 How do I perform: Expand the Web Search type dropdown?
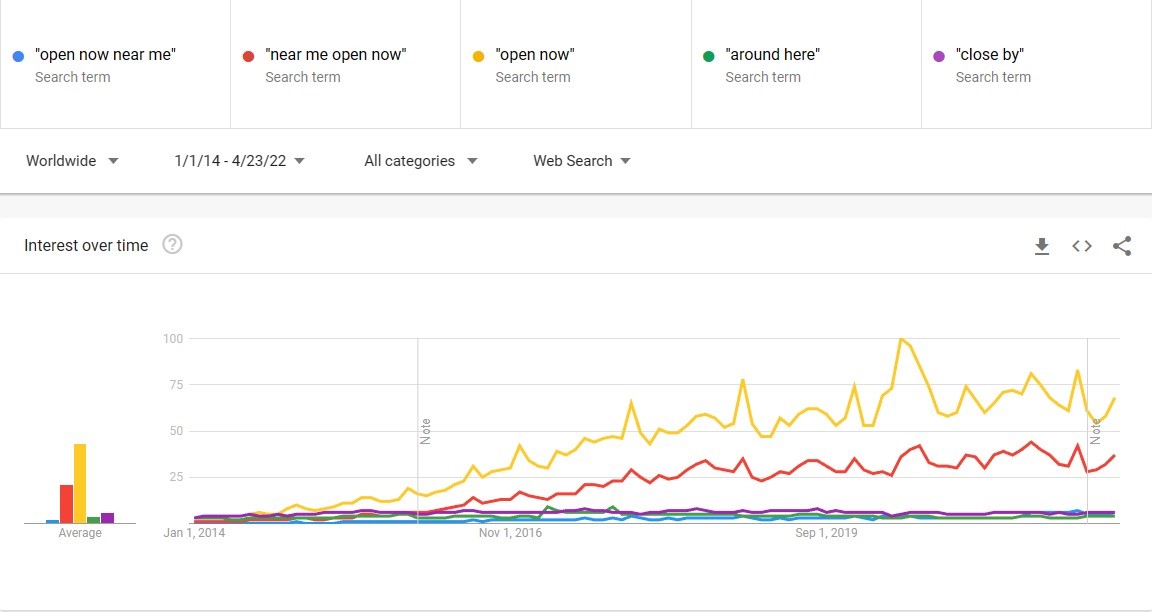pyautogui.click(x=581, y=161)
